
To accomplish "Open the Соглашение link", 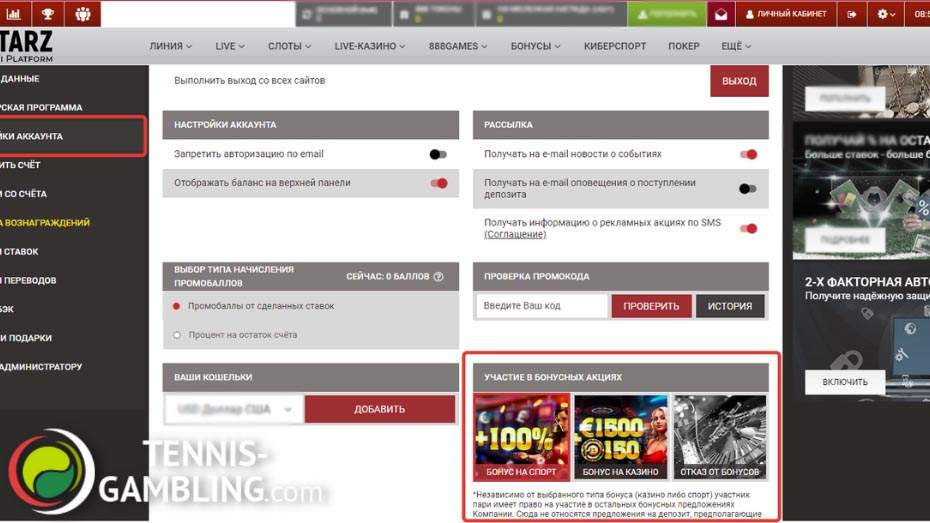I will click(x=515, y=234).
